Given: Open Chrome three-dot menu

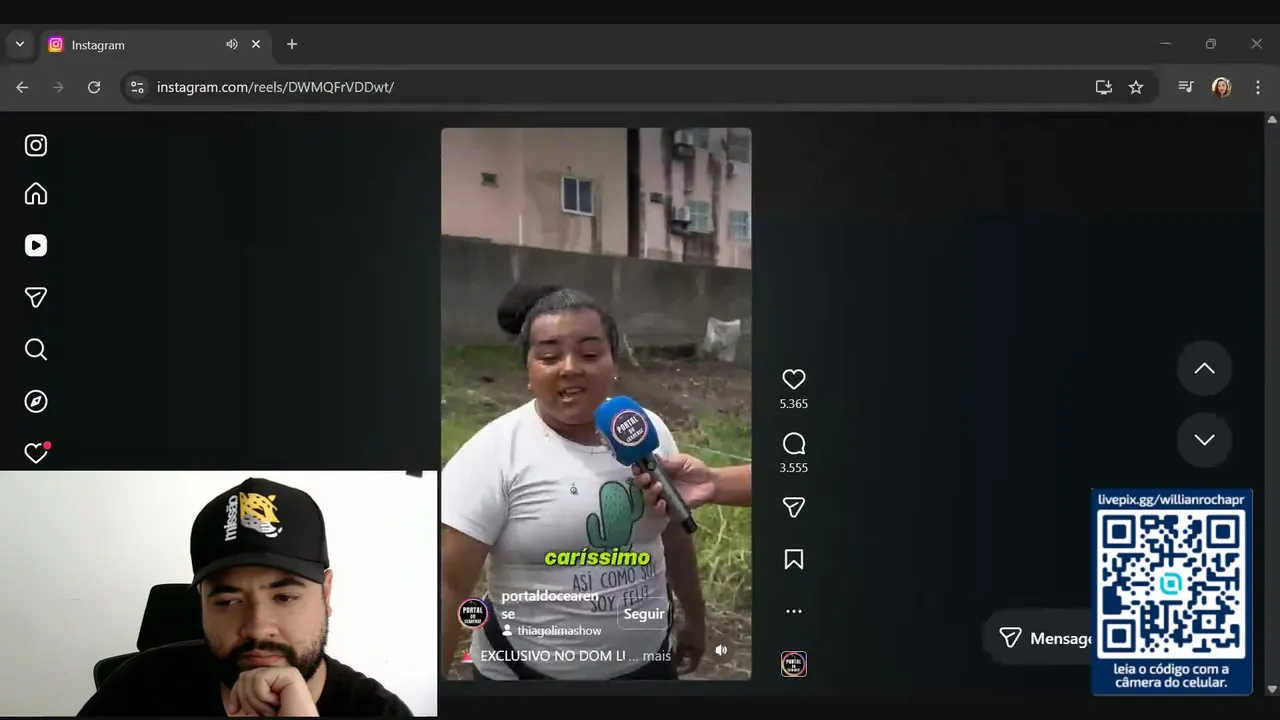Looking at the screenshot, I should tap(1258, 87).
